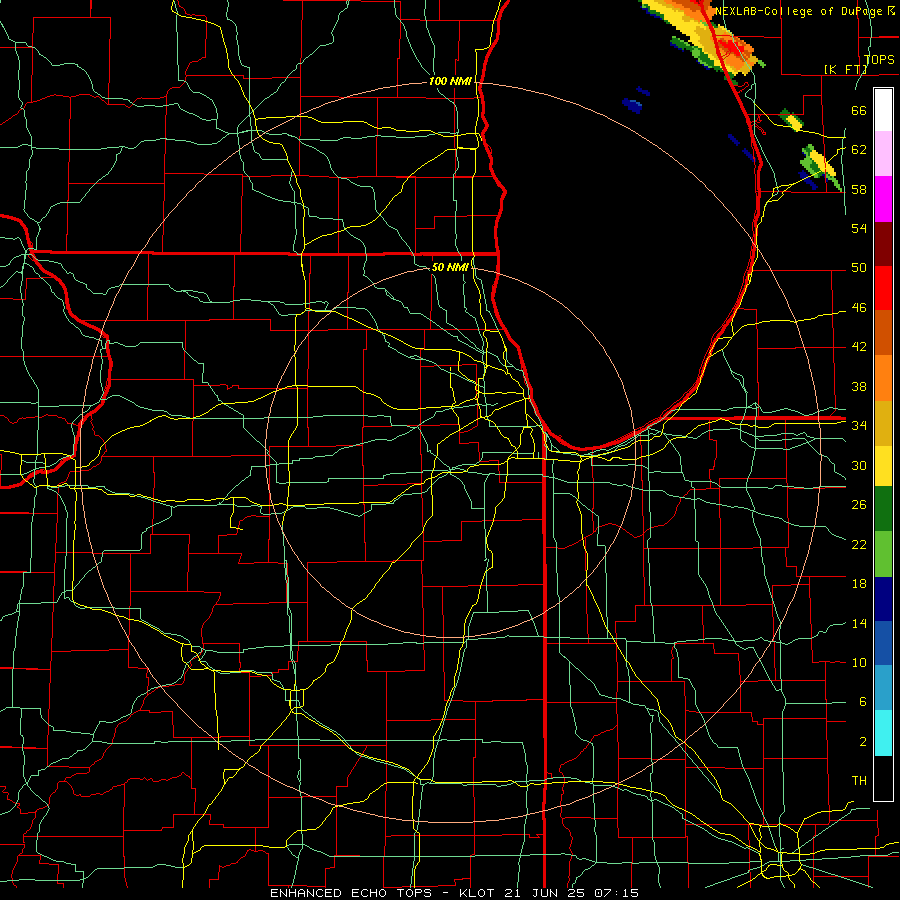Click the light pink legend swatch
900x900 pixels.
[883, 154]
